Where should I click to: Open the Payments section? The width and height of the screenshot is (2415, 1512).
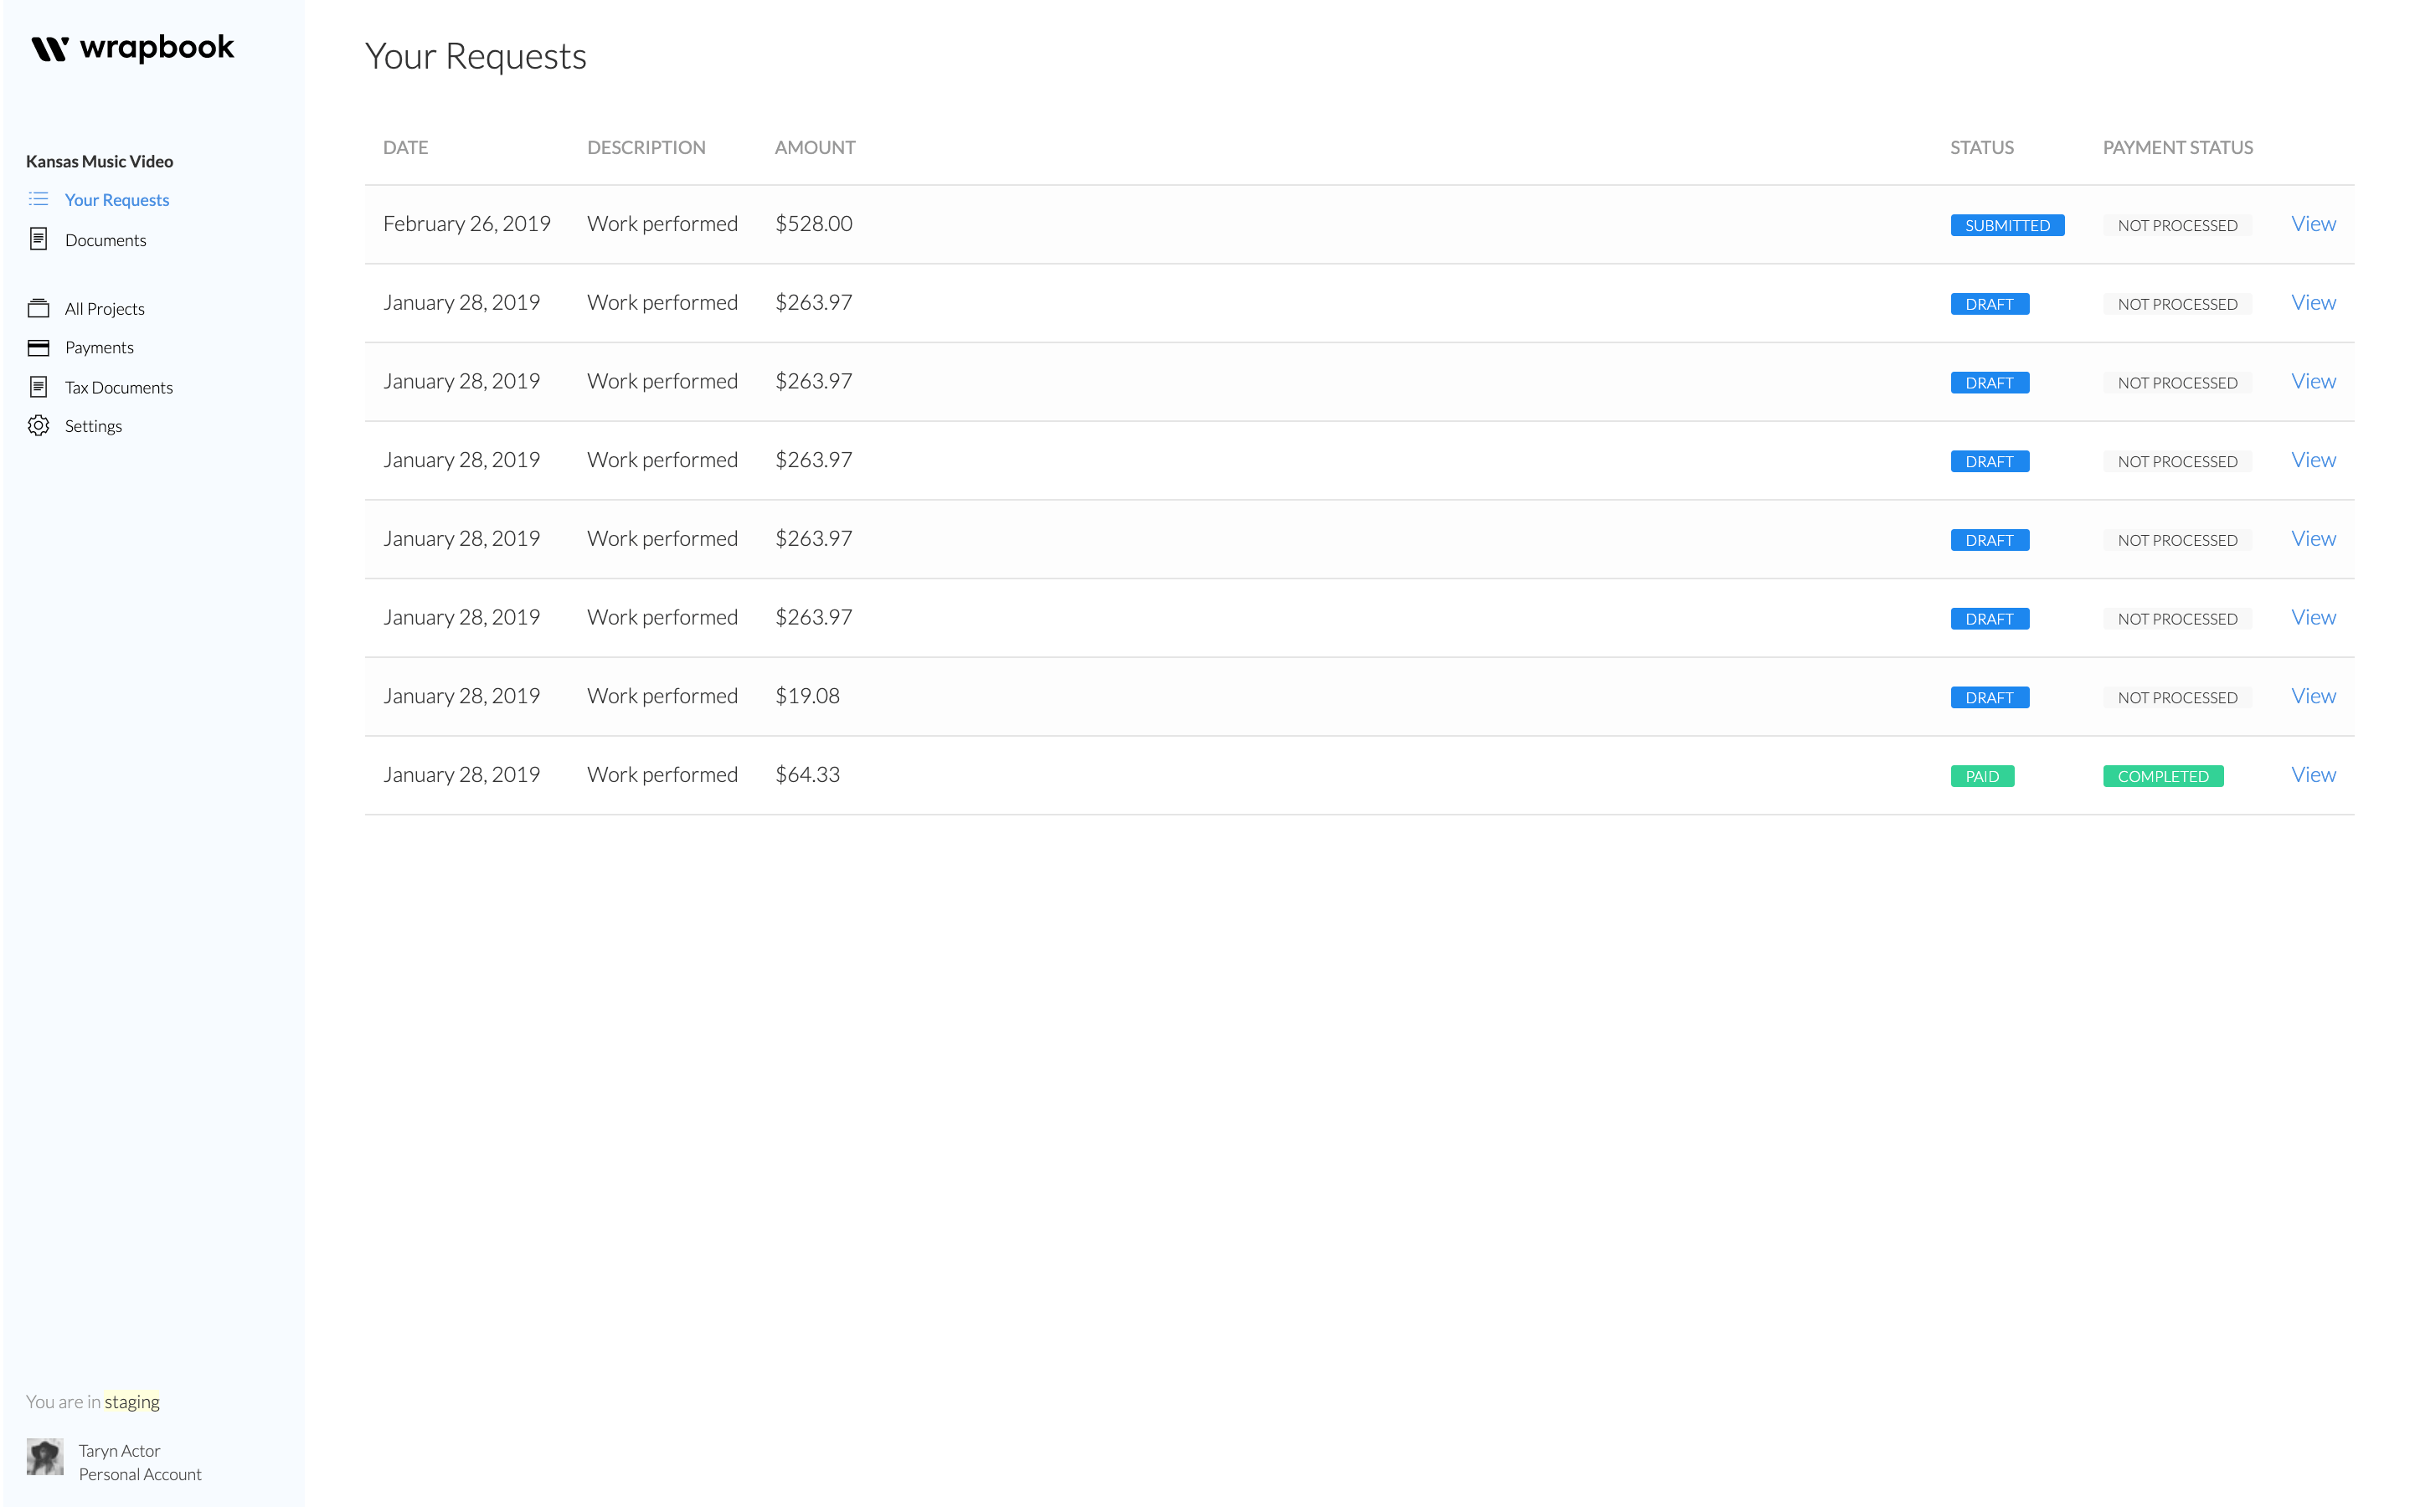click(x=99, y=348)
